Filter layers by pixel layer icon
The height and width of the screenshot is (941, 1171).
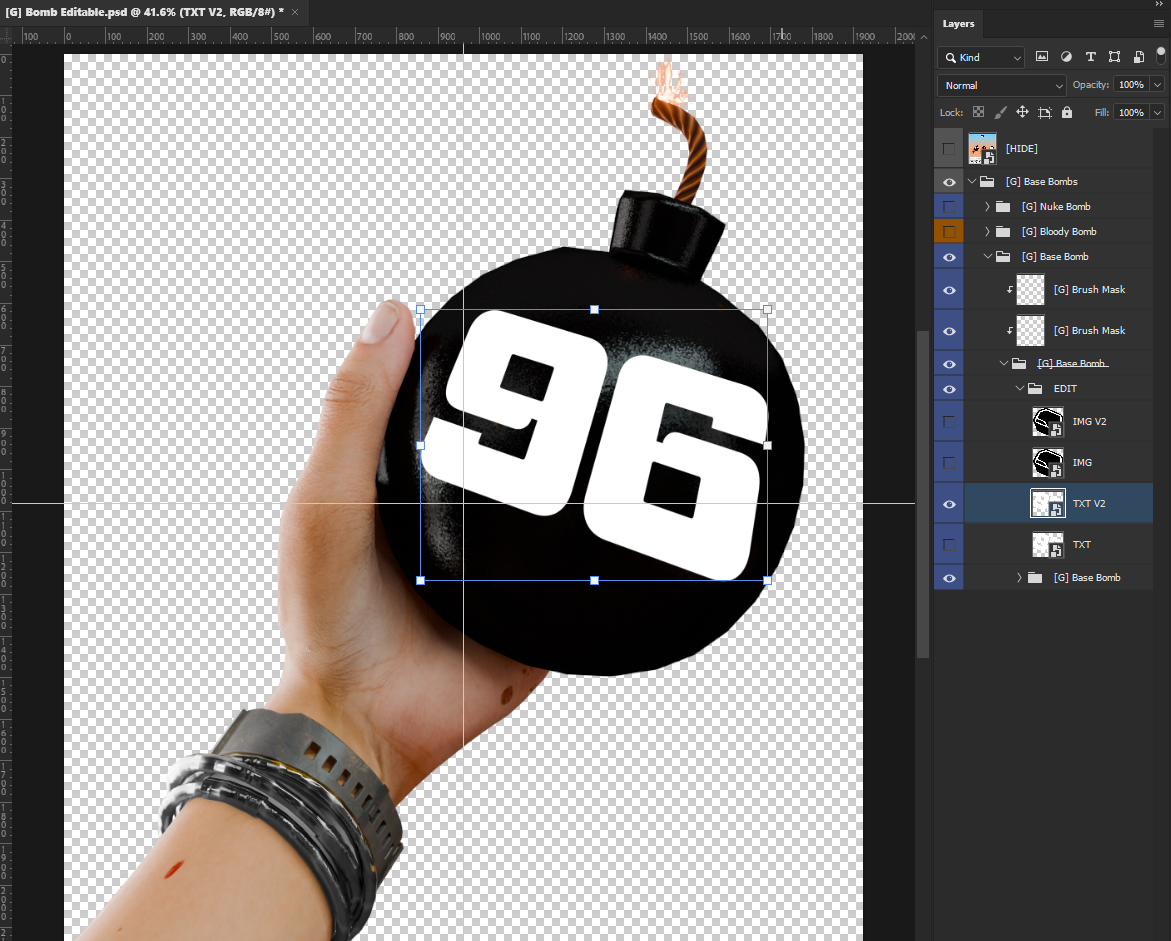click(x=1042, y=57)
